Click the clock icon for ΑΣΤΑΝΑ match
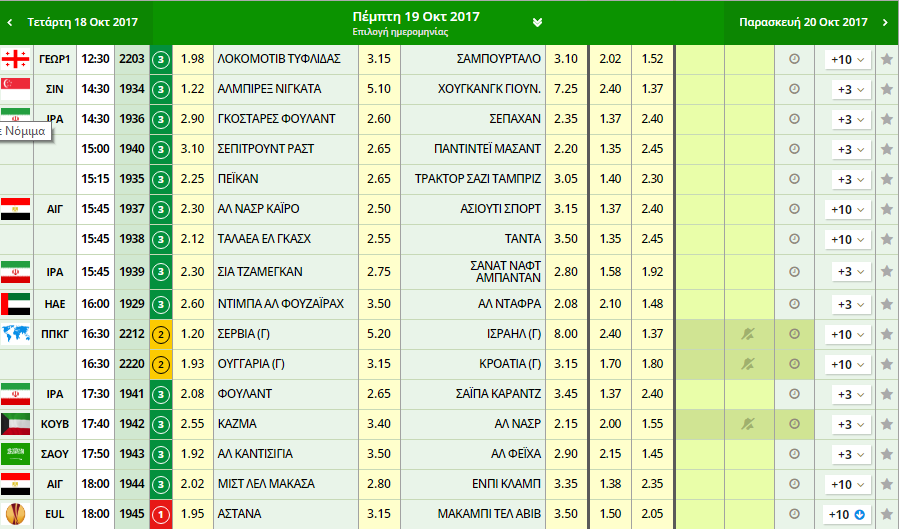 coord(794,514)
